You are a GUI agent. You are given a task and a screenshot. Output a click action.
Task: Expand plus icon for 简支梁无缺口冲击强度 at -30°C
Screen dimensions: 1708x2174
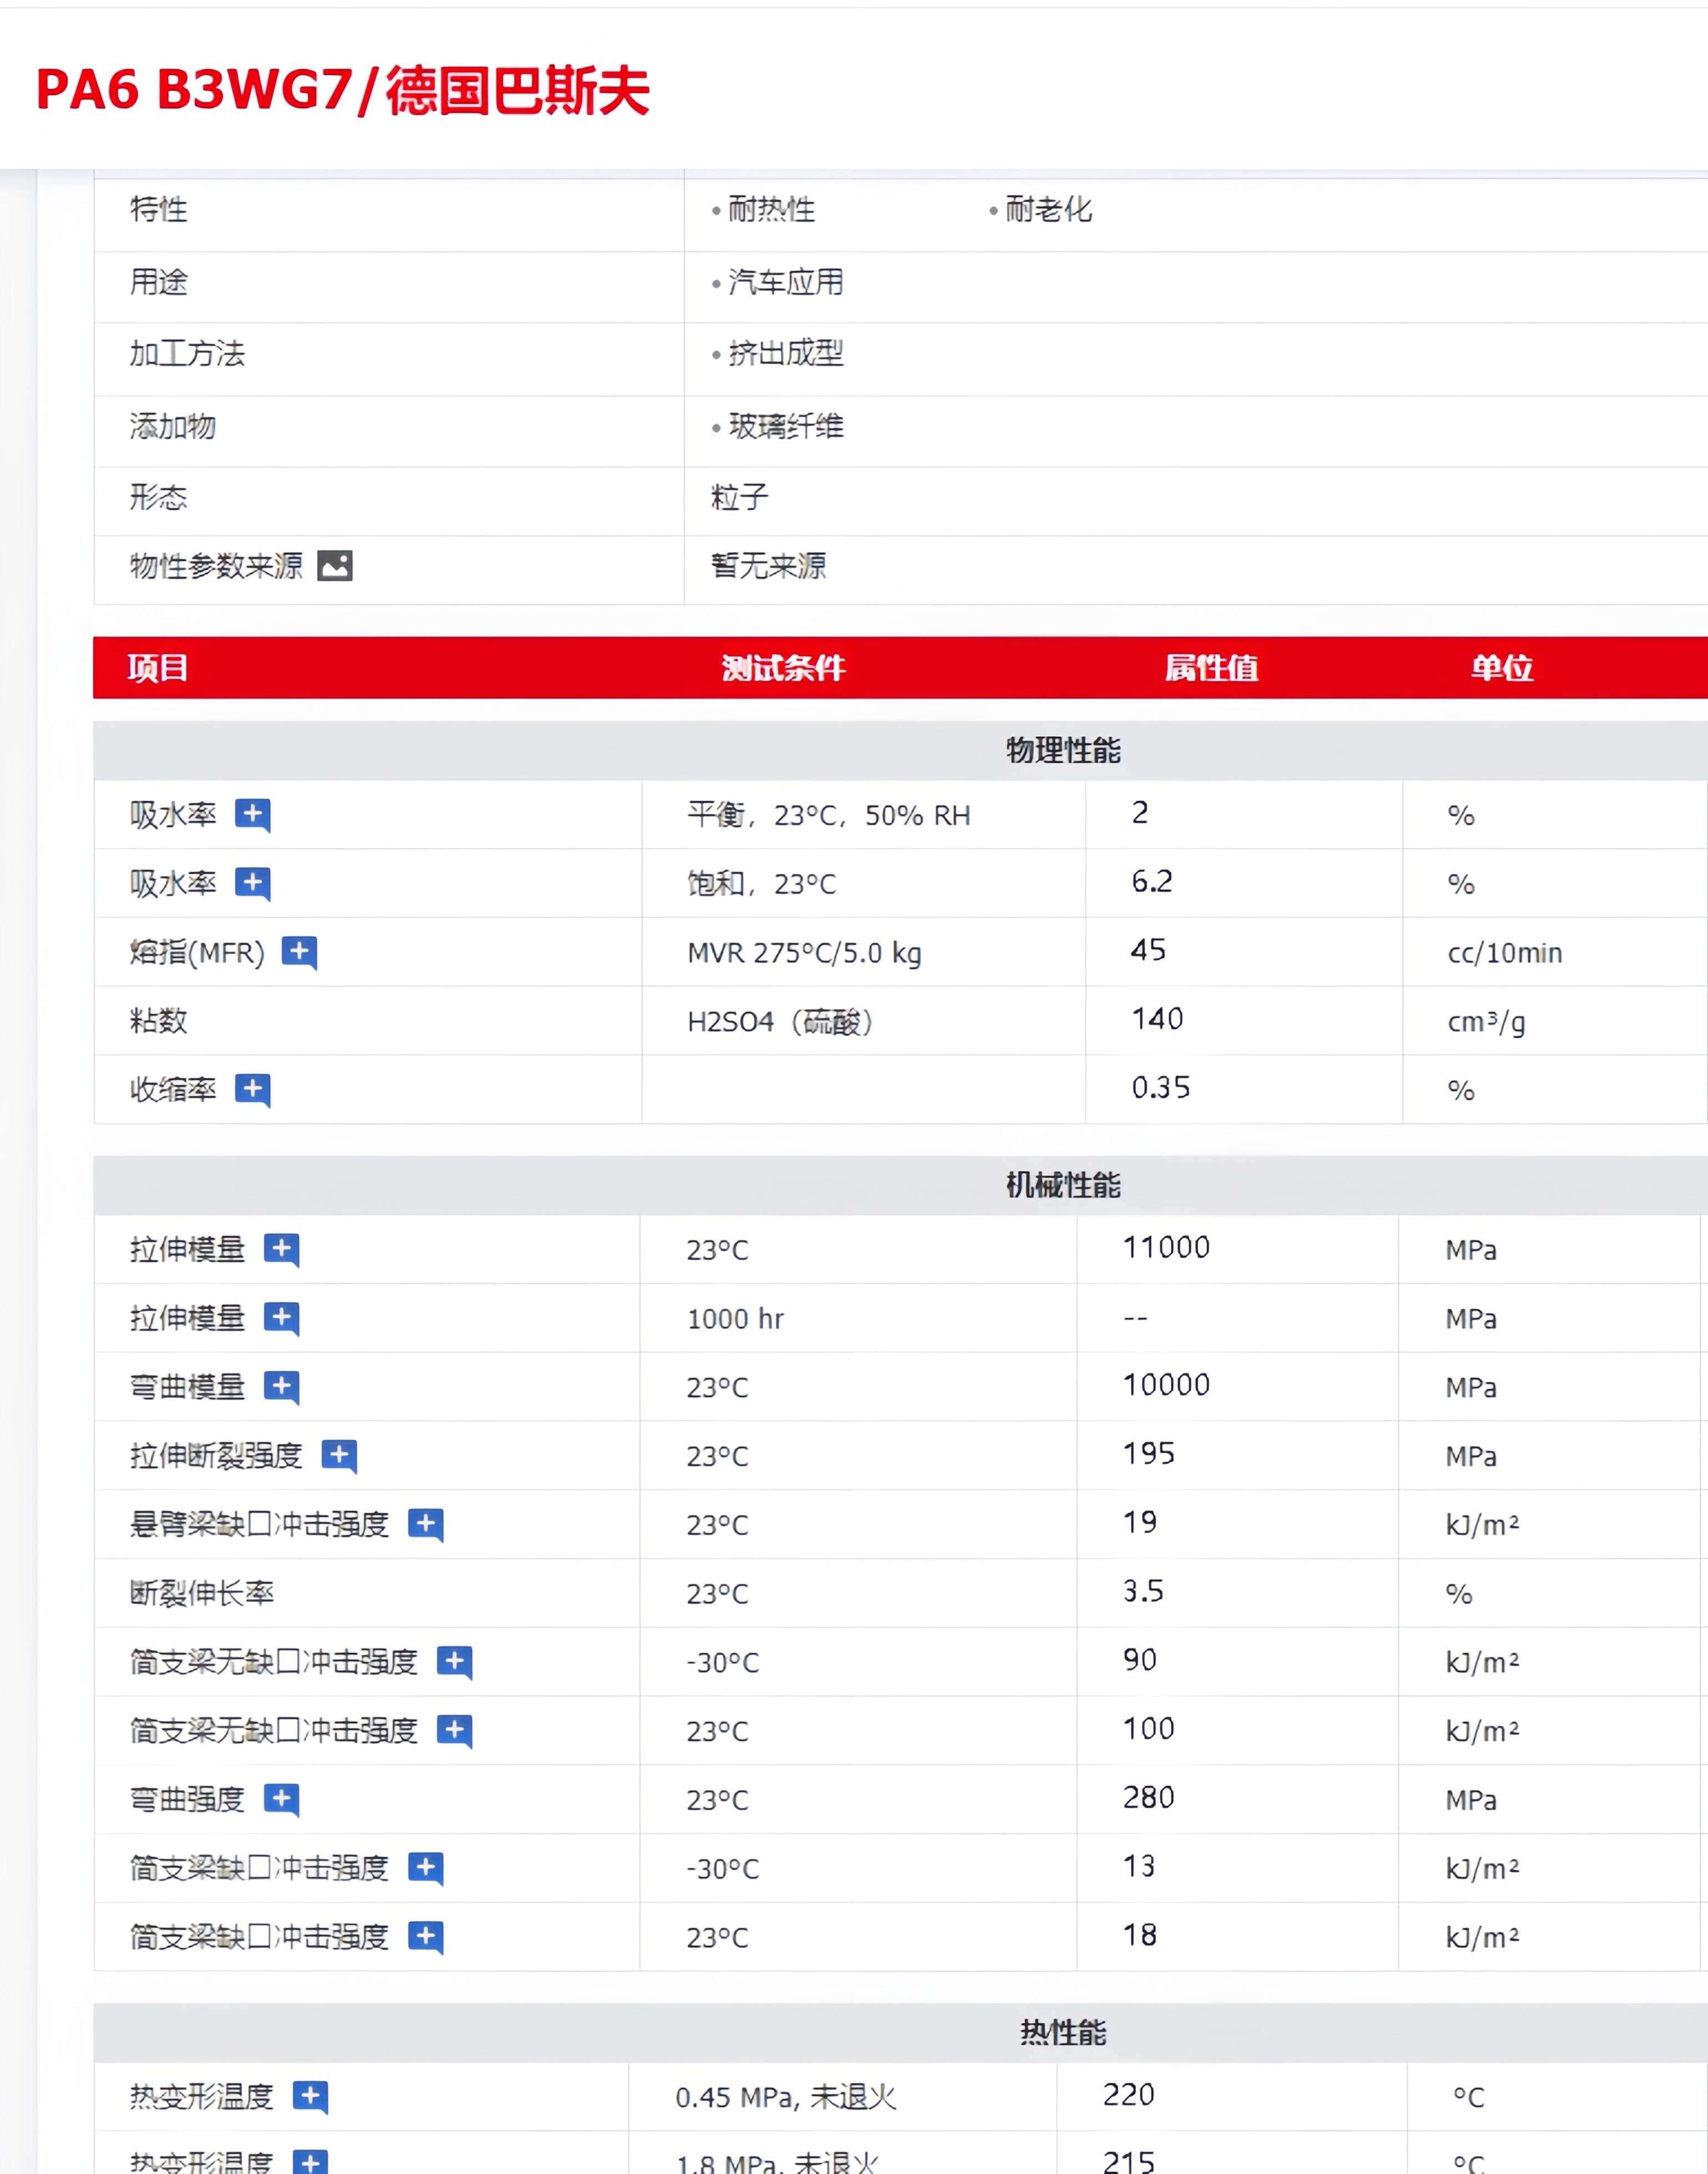tap(455, 1662)
